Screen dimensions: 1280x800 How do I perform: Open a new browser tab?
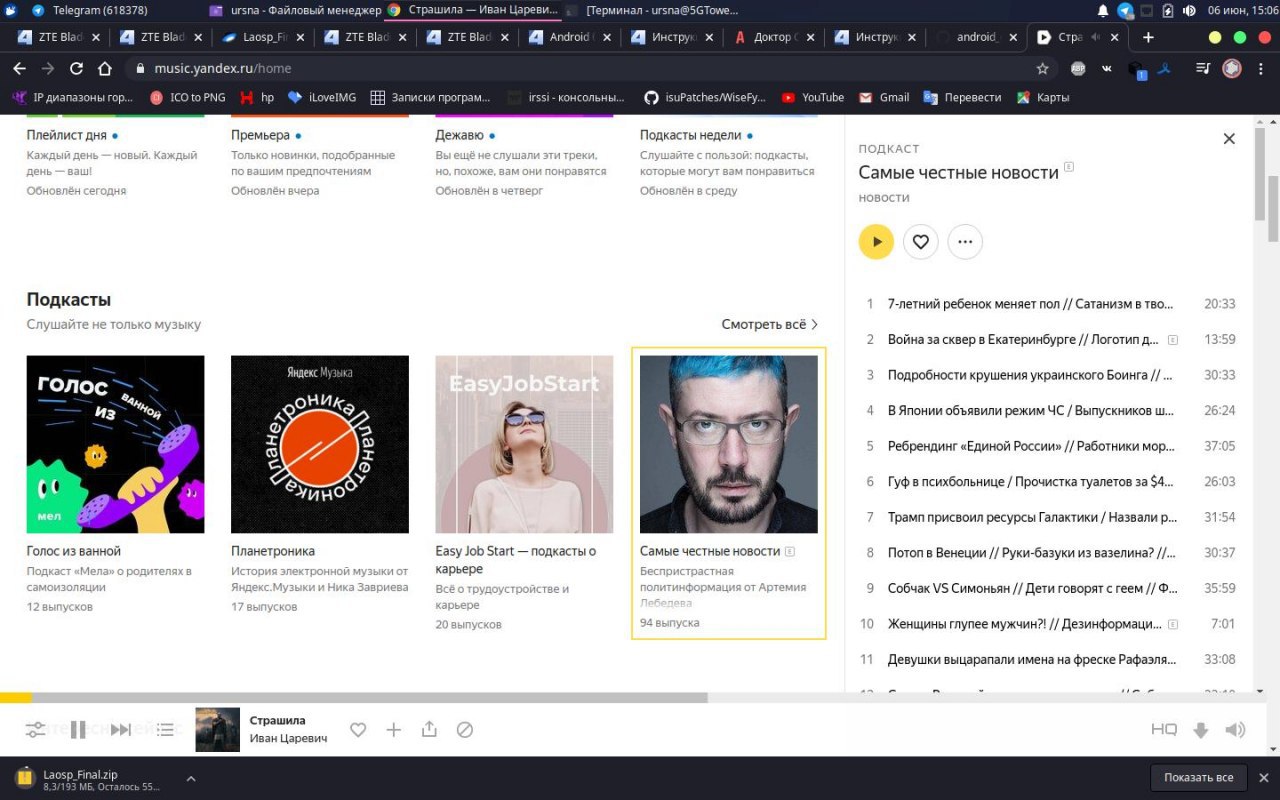tap(1148, 37)
